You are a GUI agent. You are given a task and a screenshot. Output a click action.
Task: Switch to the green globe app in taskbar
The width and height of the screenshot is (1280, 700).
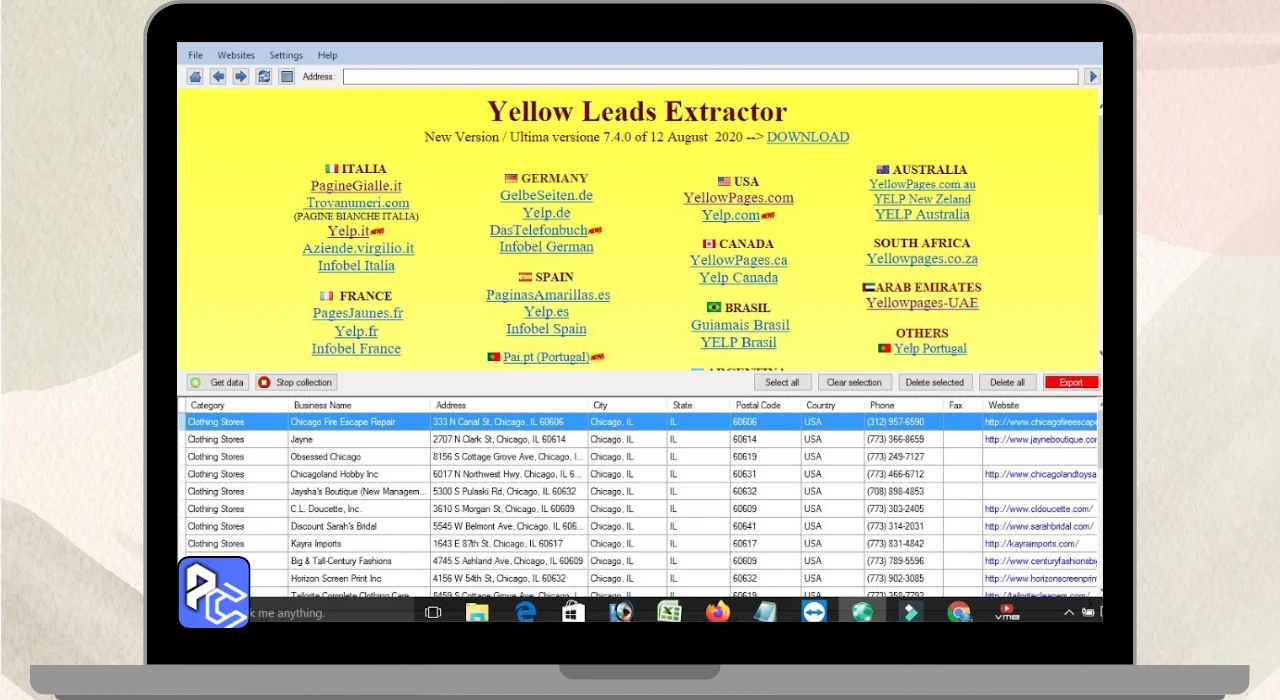[x=862, y=612]
